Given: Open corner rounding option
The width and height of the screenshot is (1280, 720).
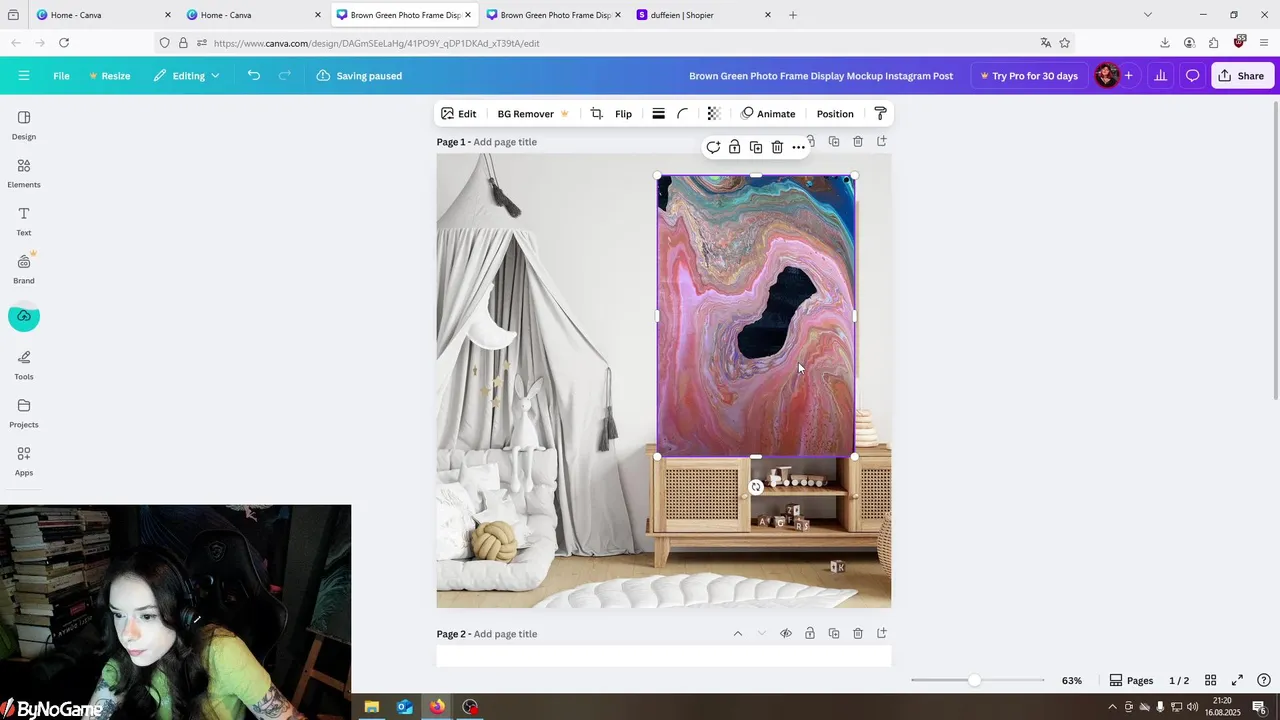Looking at the screenshot, I should point(683,114).
